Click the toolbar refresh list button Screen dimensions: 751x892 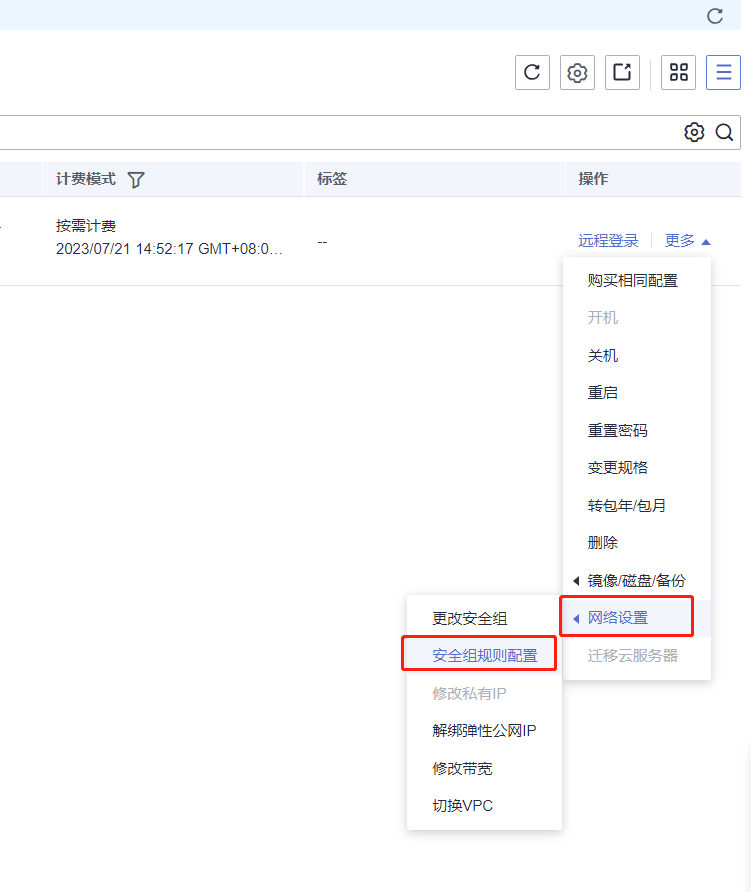pos(532,72)
